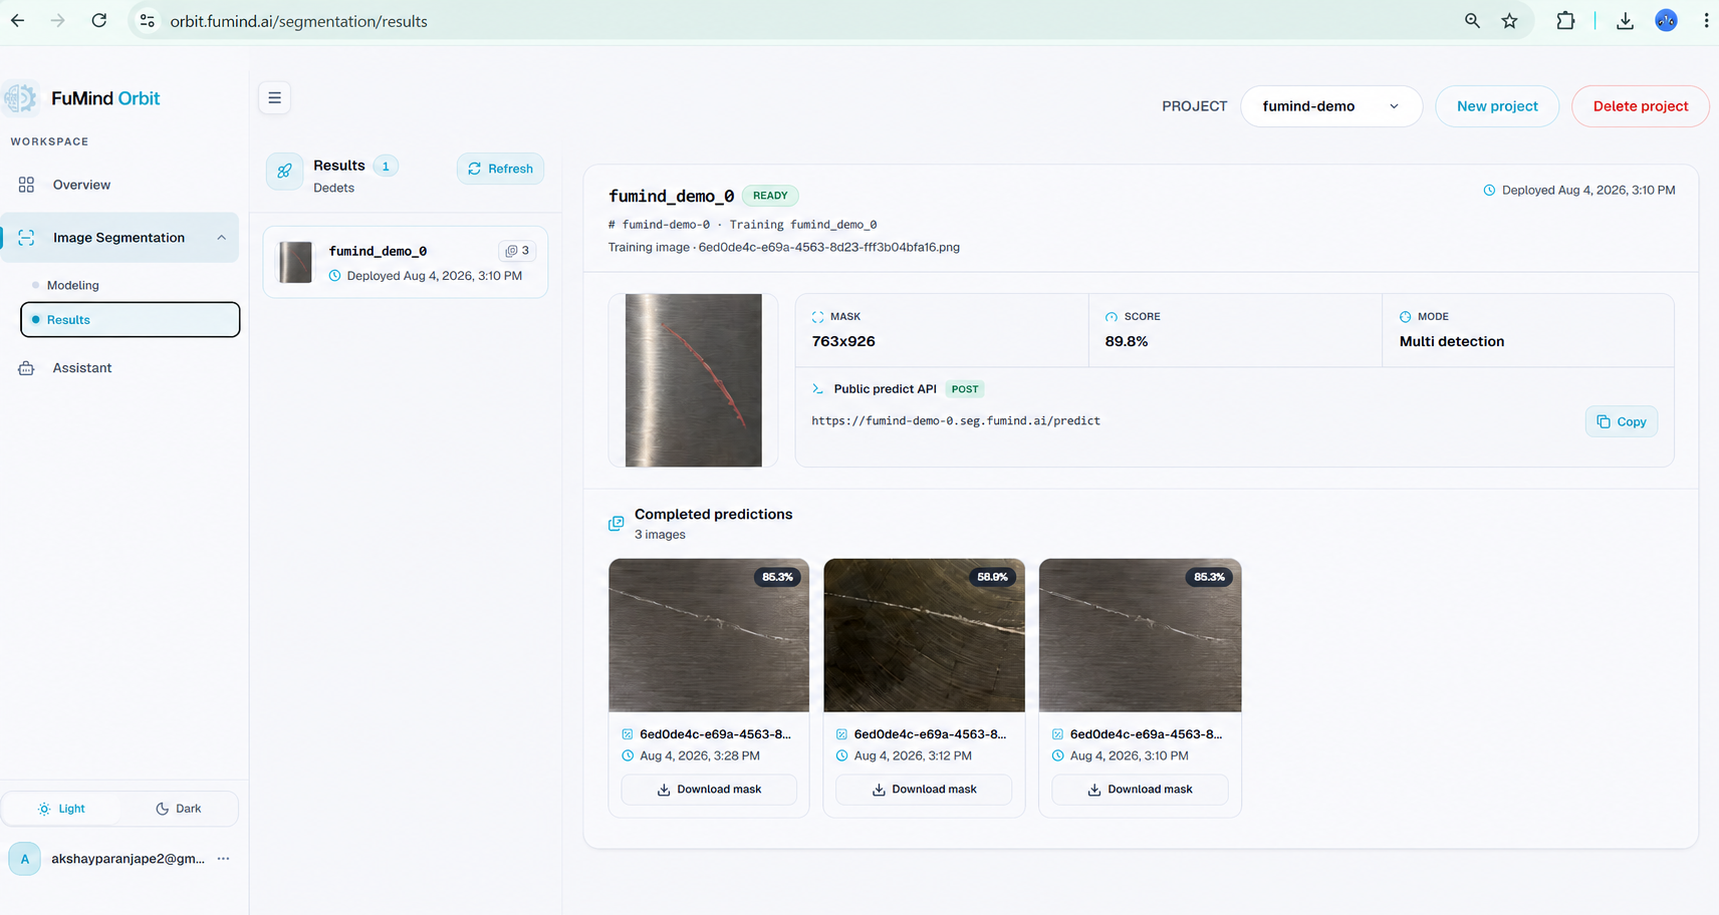Bookmark this page with the star
This screenshot has width=1719, height=915.
[1510, 20]
